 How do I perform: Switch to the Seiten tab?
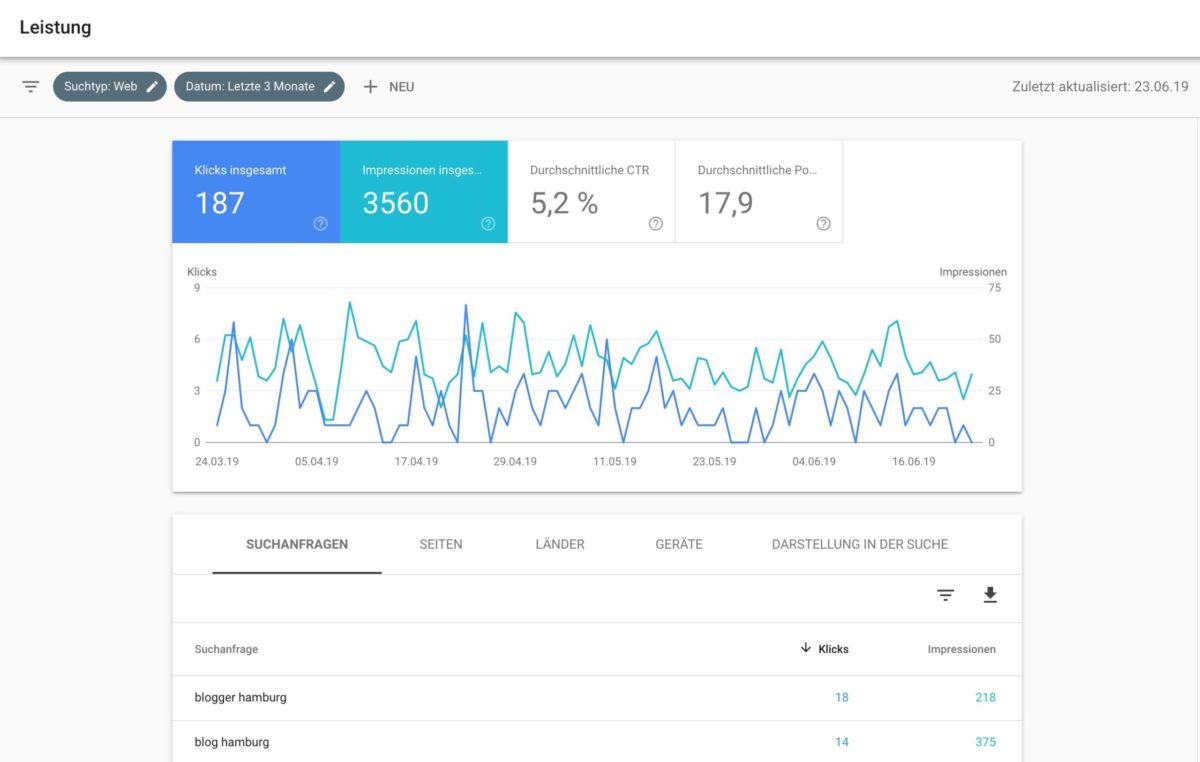tap(441, 545)
